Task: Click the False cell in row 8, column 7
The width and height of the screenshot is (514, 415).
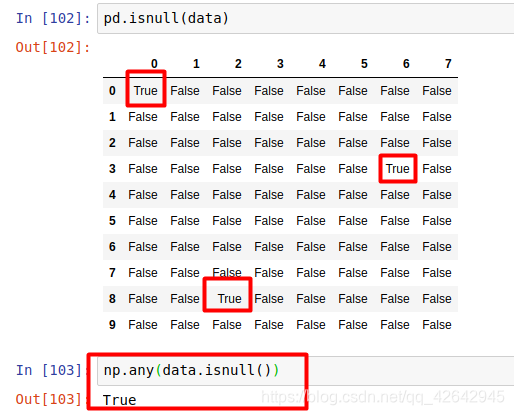Action: (x=437, y=299)
